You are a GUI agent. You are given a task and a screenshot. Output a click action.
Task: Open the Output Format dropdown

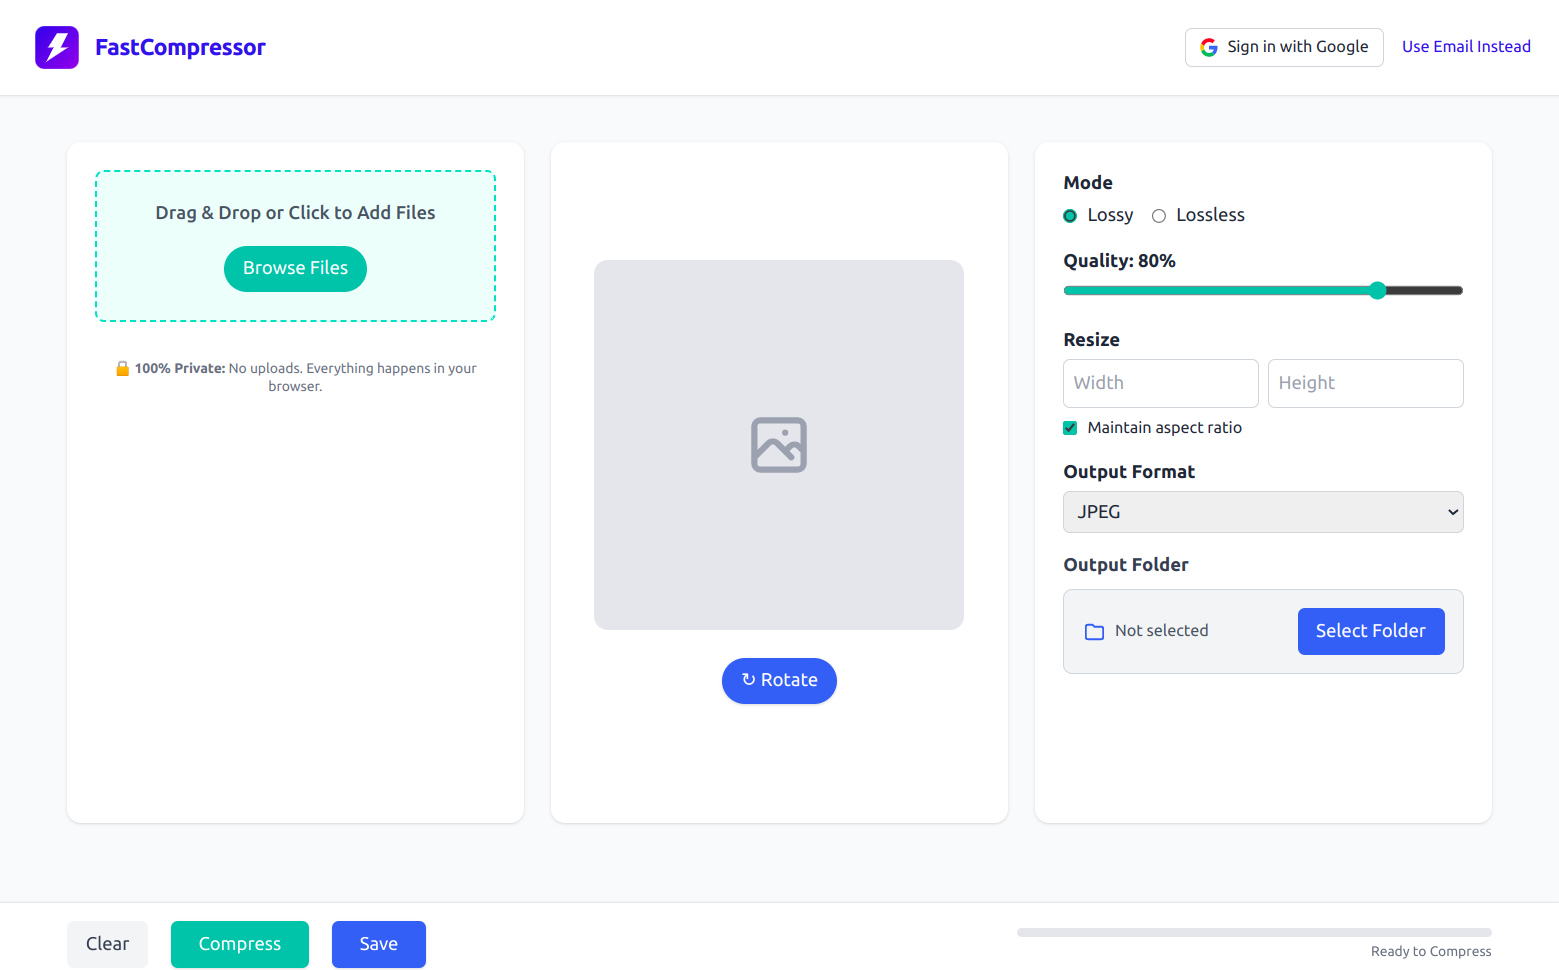pos(1262,511)
